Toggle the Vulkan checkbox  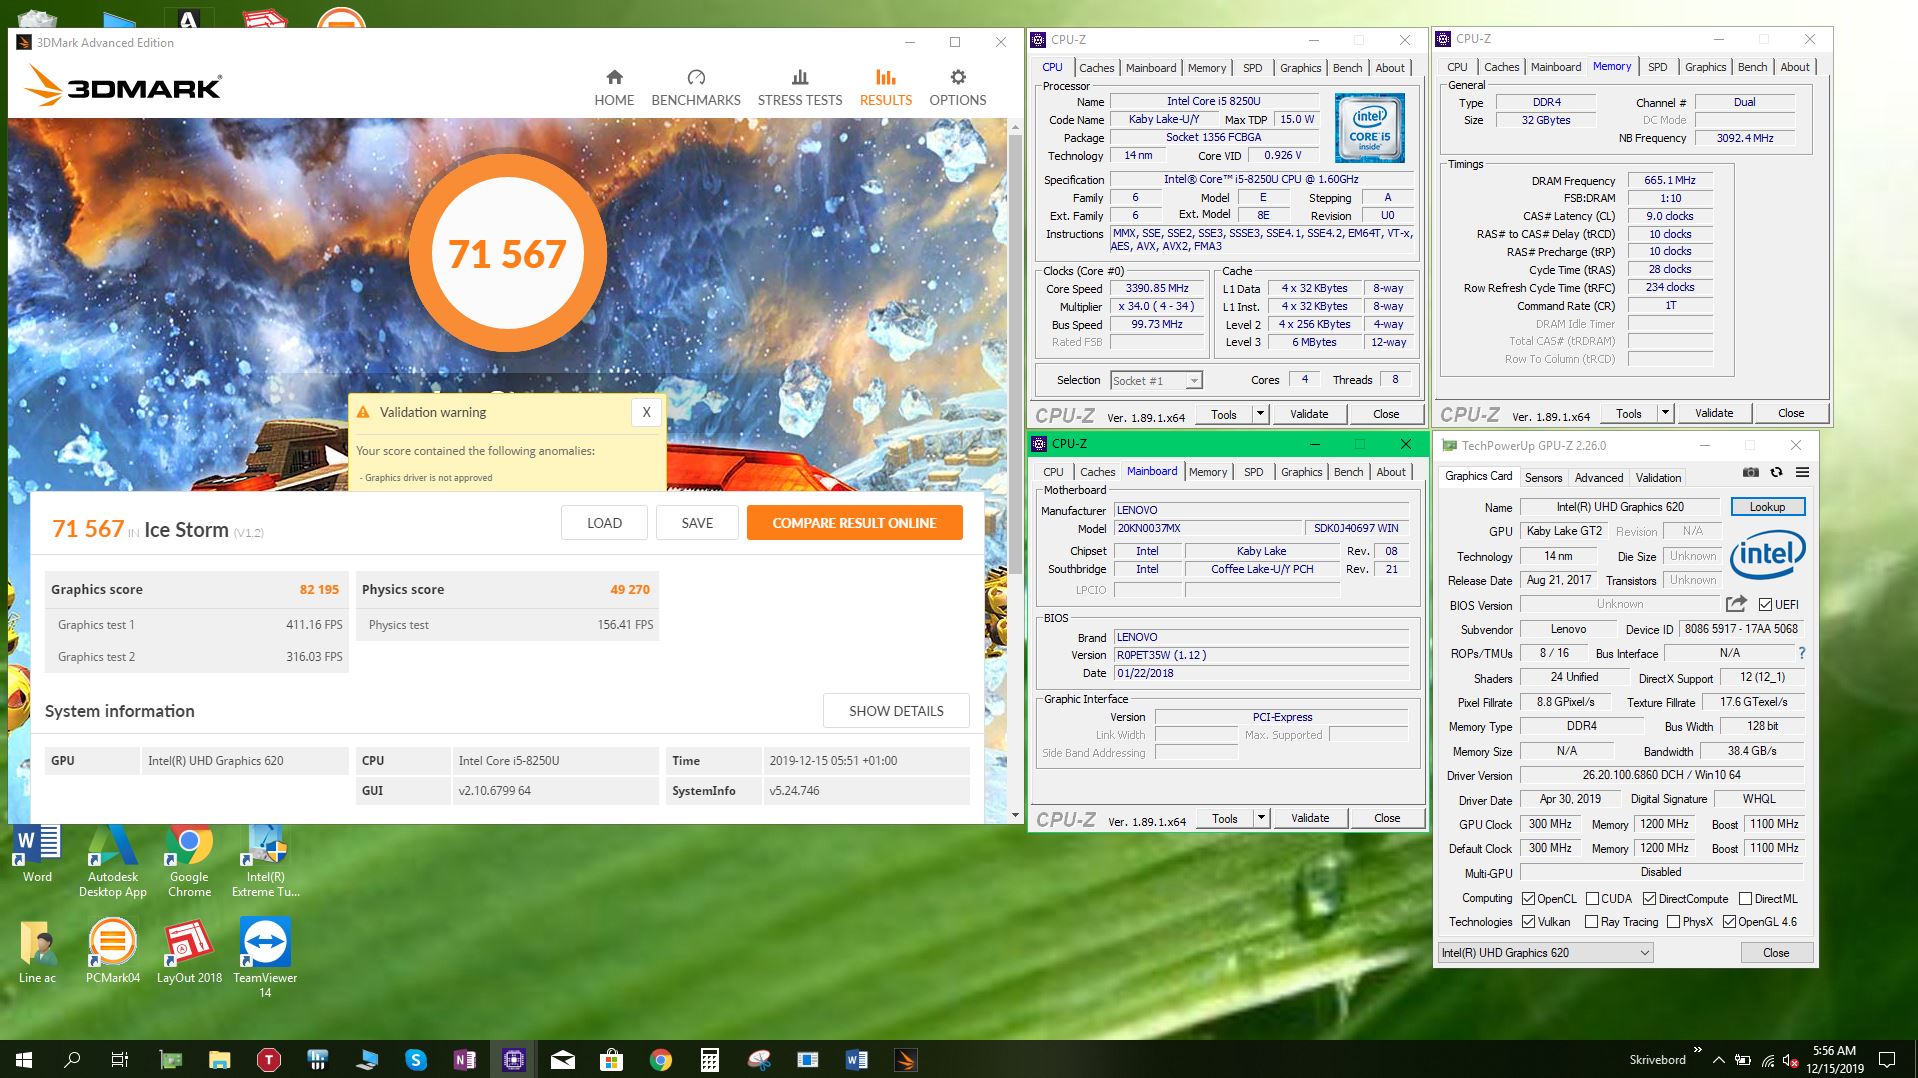click(x=1528, y=921)
